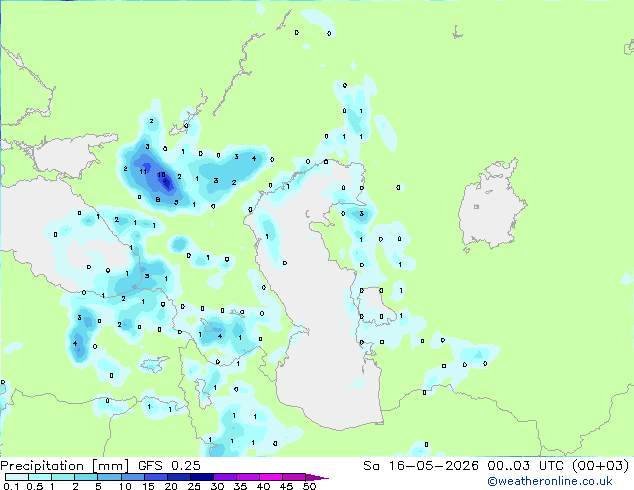Select the 25–30 mm dark navy legend box
The image size is (634, 490).
click(201, 477)
